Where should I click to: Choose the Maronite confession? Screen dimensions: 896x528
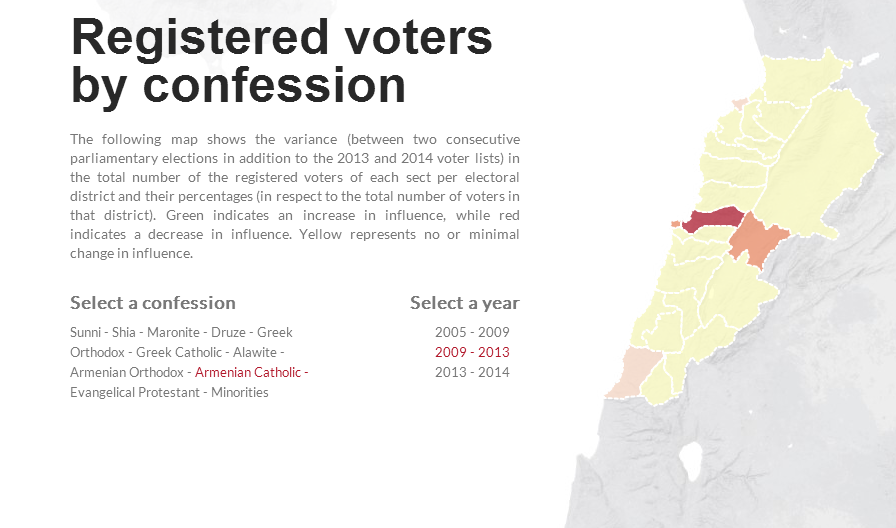point(172,332)
